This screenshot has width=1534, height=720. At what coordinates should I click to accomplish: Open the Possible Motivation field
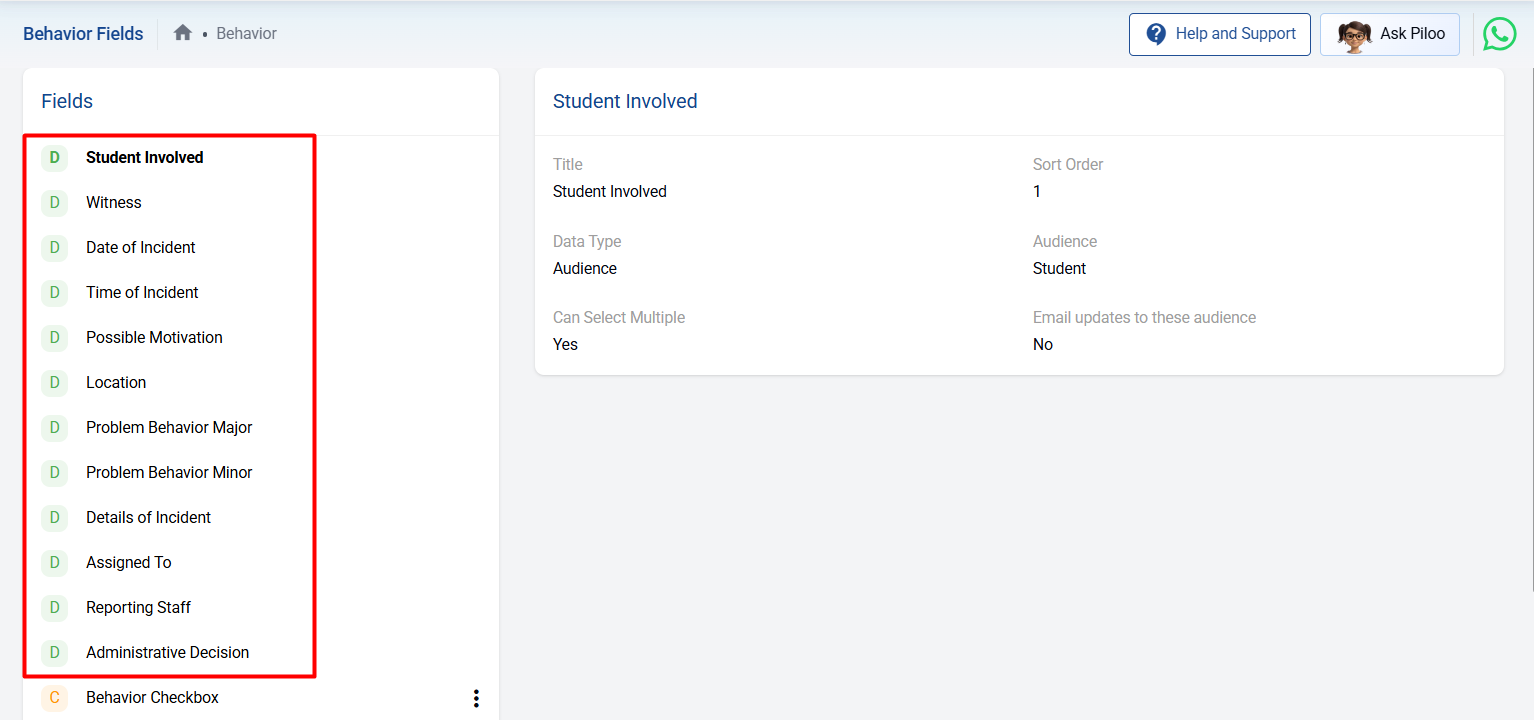point(154,337)
